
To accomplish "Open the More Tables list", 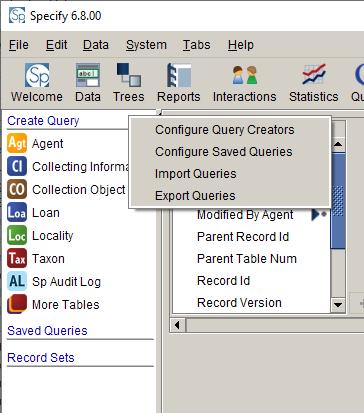I will [x=66, y=305].
